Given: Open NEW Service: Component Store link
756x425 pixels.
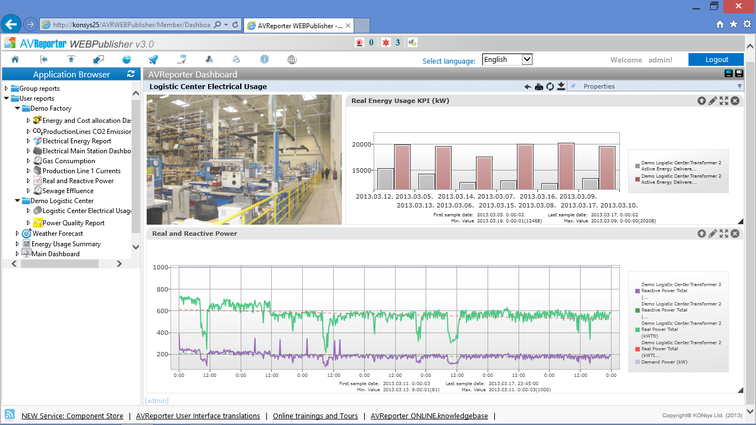Looking at the screenshot, I should coord(72,416).
